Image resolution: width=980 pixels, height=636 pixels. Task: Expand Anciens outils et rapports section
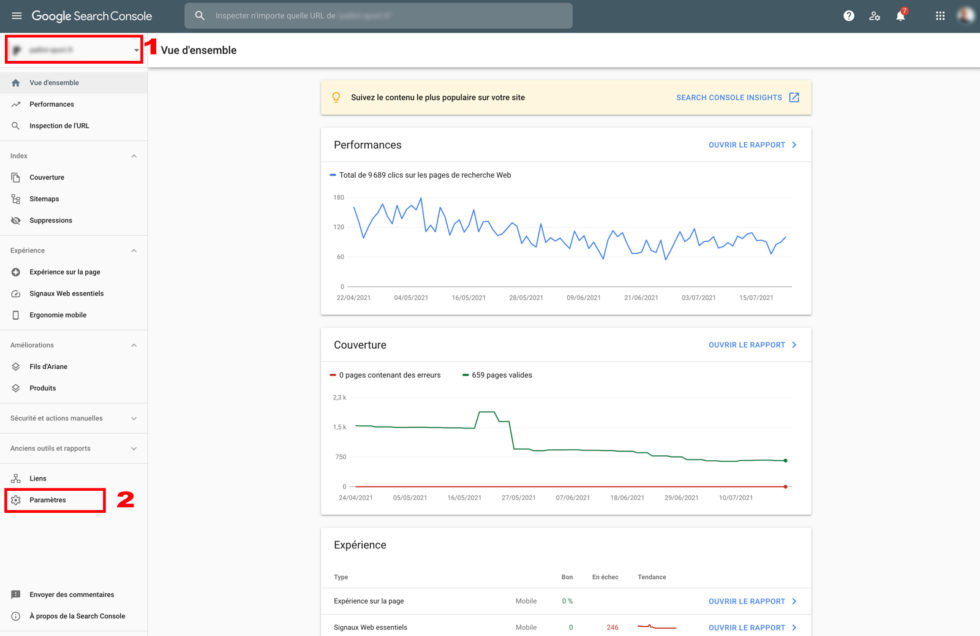134,449
